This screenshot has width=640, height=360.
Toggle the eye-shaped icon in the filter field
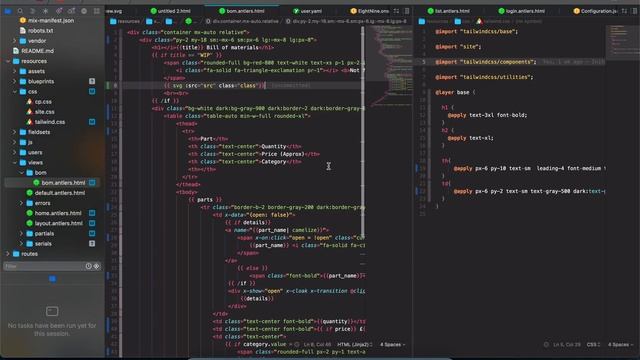pos(97,266)
